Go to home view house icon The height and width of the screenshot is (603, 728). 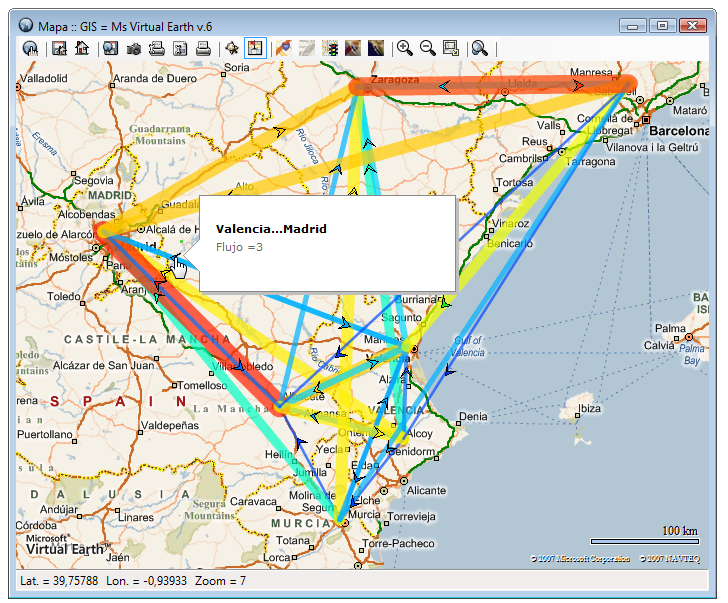[x=82, y=48]
